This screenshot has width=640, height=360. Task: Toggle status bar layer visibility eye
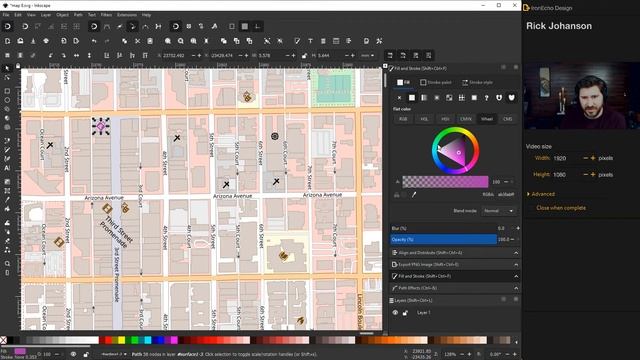pos(73,354)
